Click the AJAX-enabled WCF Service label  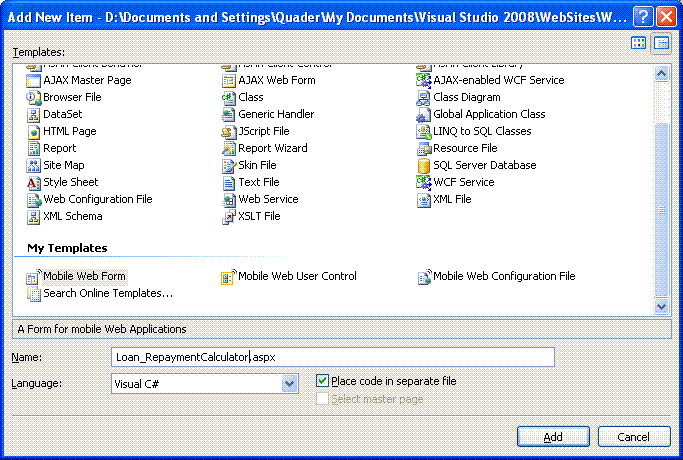[499, 80]
